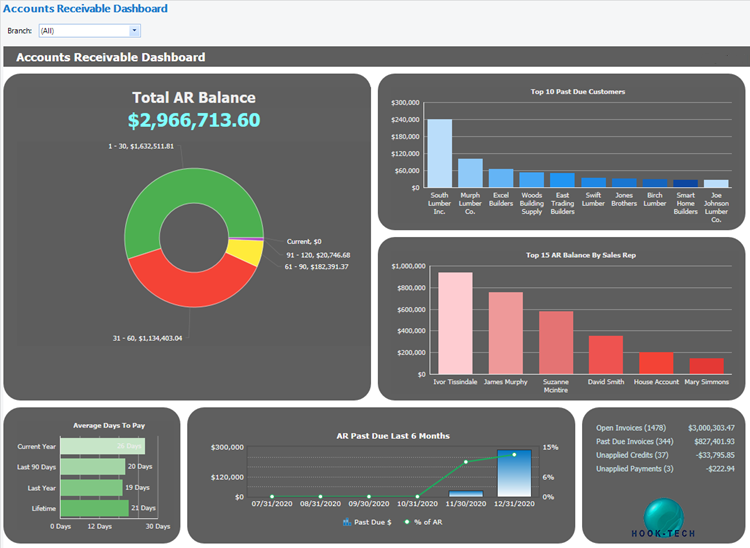Click Past Due Invoices (344) row label
Image resolution: width=750 pixels, height=548 pixels.
tap(635, 441)
